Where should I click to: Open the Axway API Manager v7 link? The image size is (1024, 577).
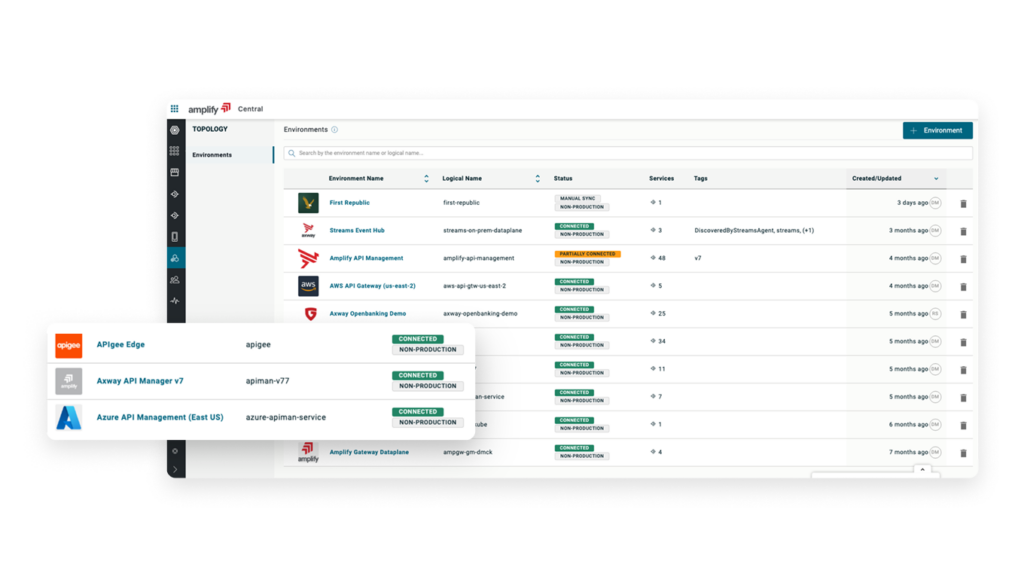click(140, 381)
